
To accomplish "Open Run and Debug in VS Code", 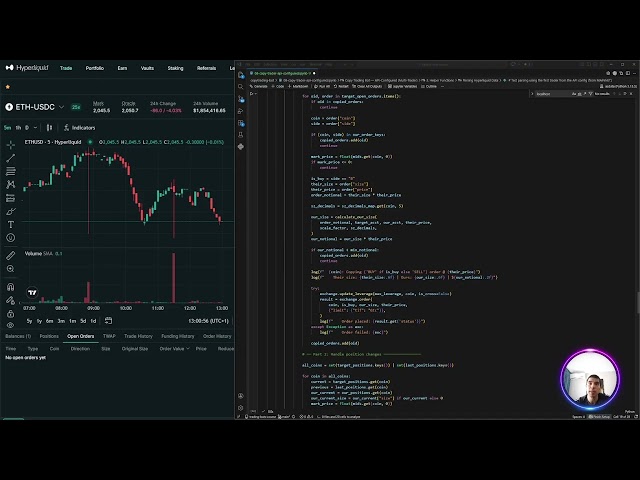I will [x=241, y=111].
